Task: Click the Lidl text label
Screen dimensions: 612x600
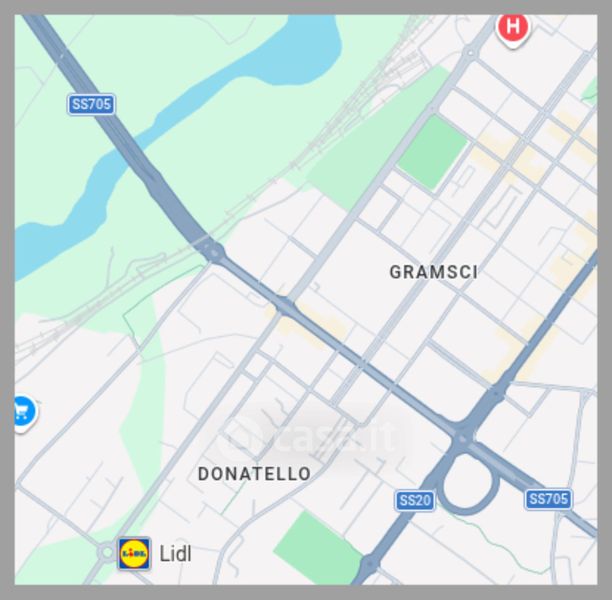Action: (x=176, y=554)
